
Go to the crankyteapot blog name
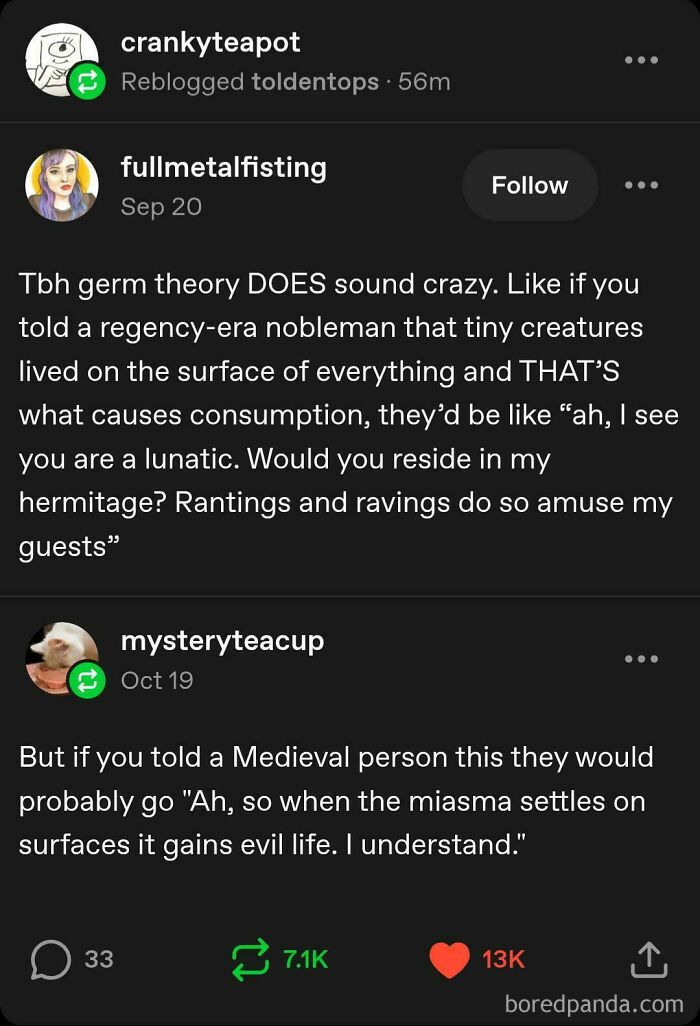pyautogui.click(x=210, y=43)
